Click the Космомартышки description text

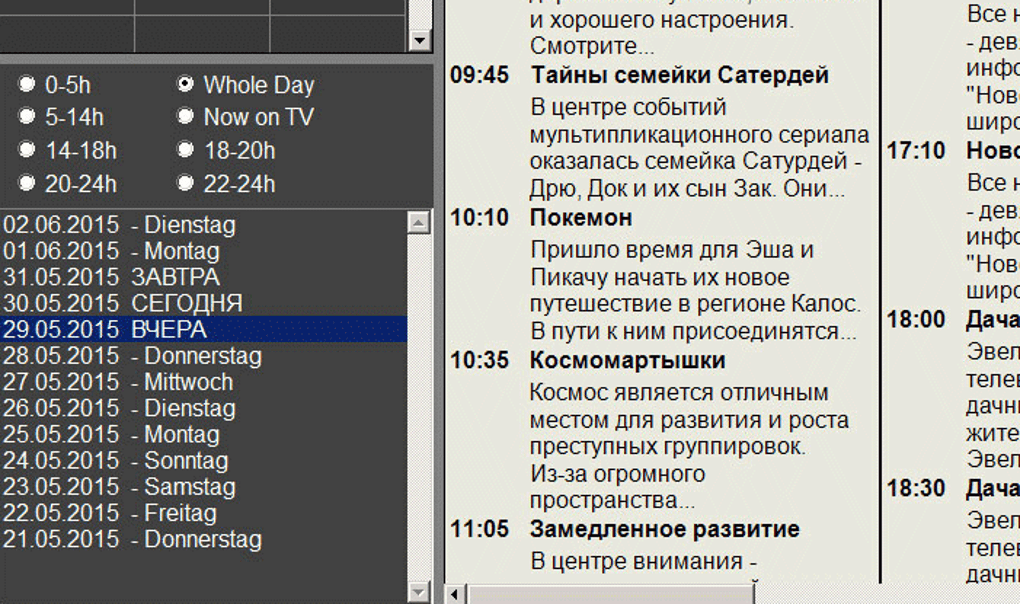pos(690,447)
